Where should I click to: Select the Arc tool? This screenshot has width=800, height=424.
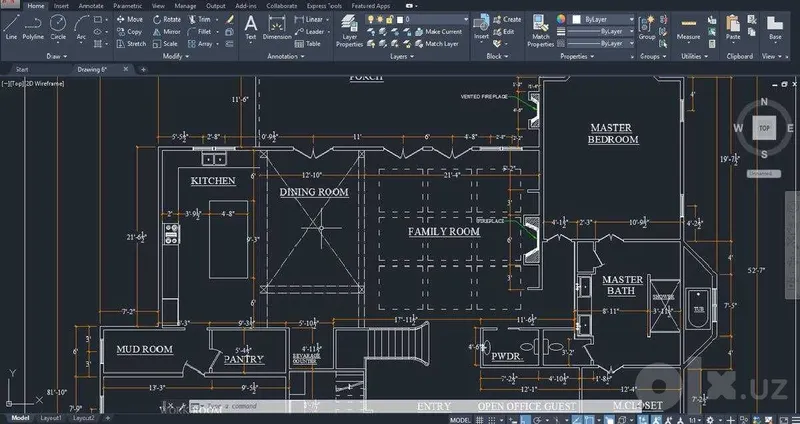point(82,28)
